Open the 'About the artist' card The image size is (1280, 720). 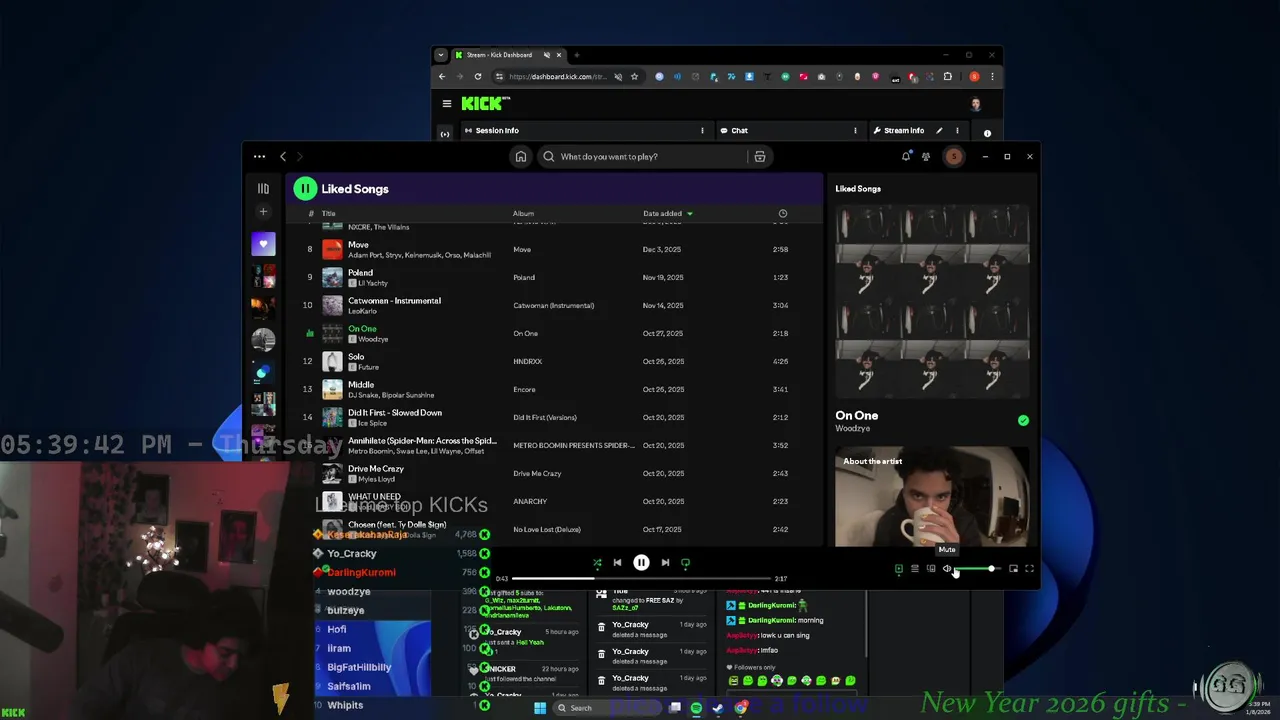click(932, 497)
